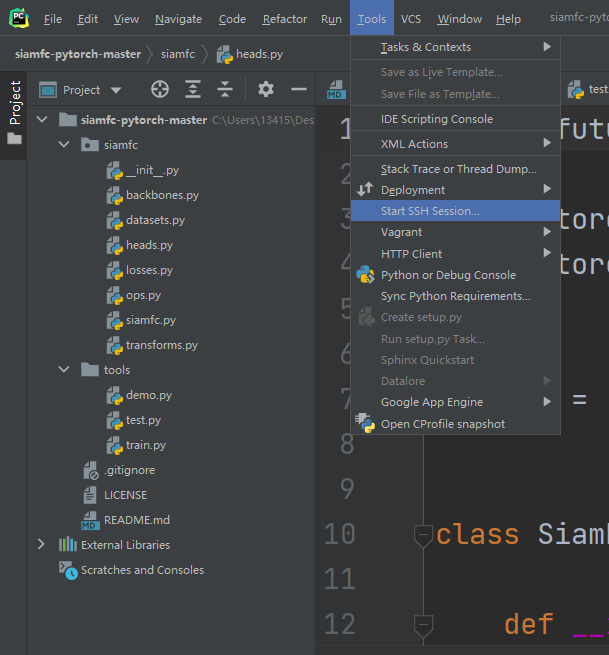Click the Python file icon beside backbones.py

click(x=114, y=195)
